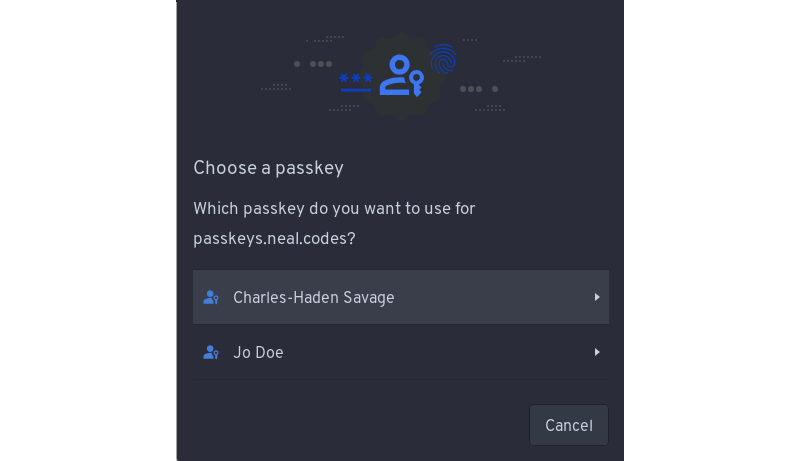Click the blue password asterisks graphic
This screenshot has height=461, width=800.
pos(356,78)
